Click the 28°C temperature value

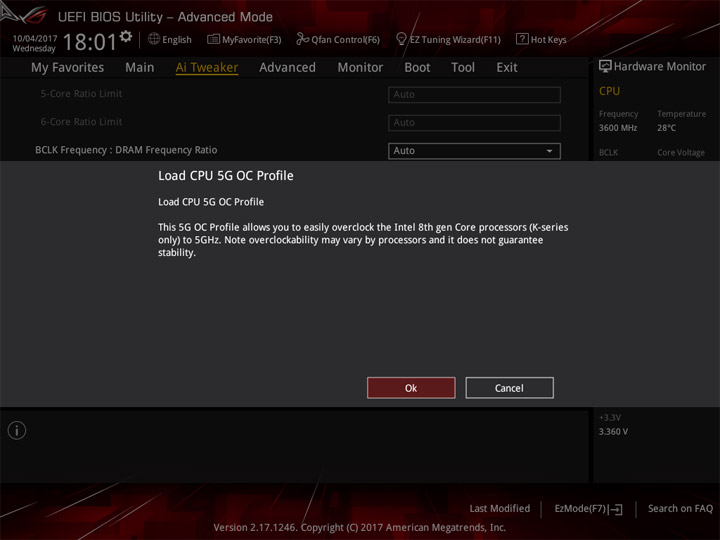pyautogui.click(x=666, y=128)
